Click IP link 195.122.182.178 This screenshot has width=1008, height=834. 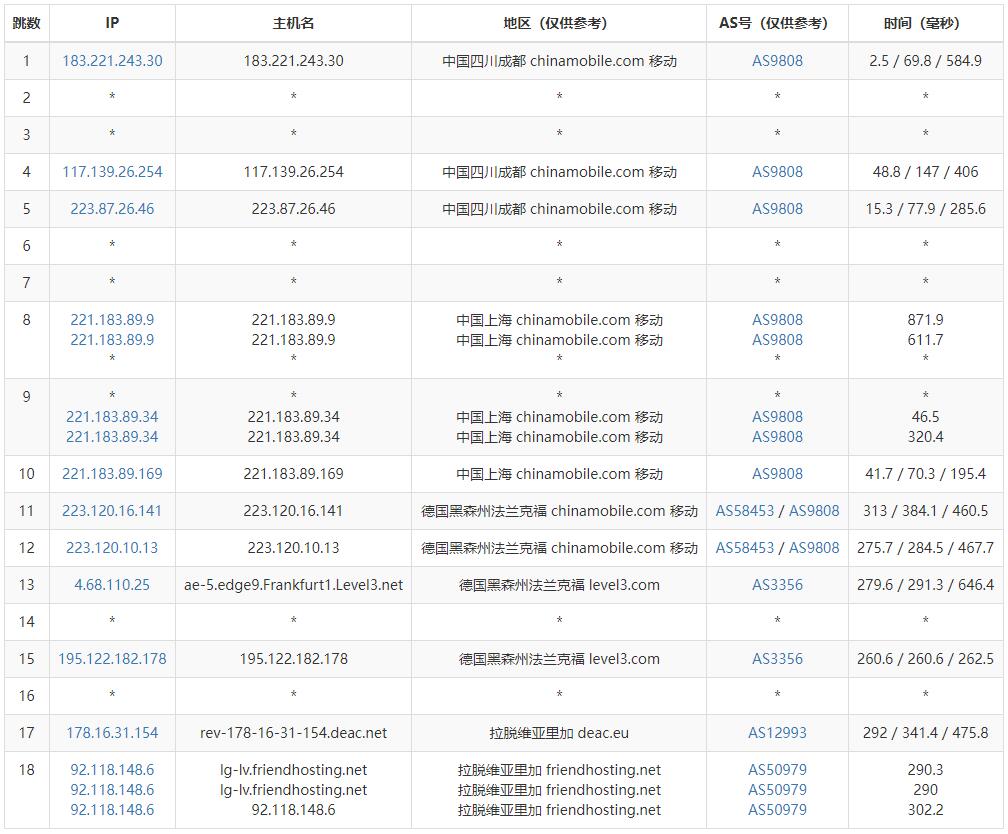pyautogui.click(x=112, y=659)
